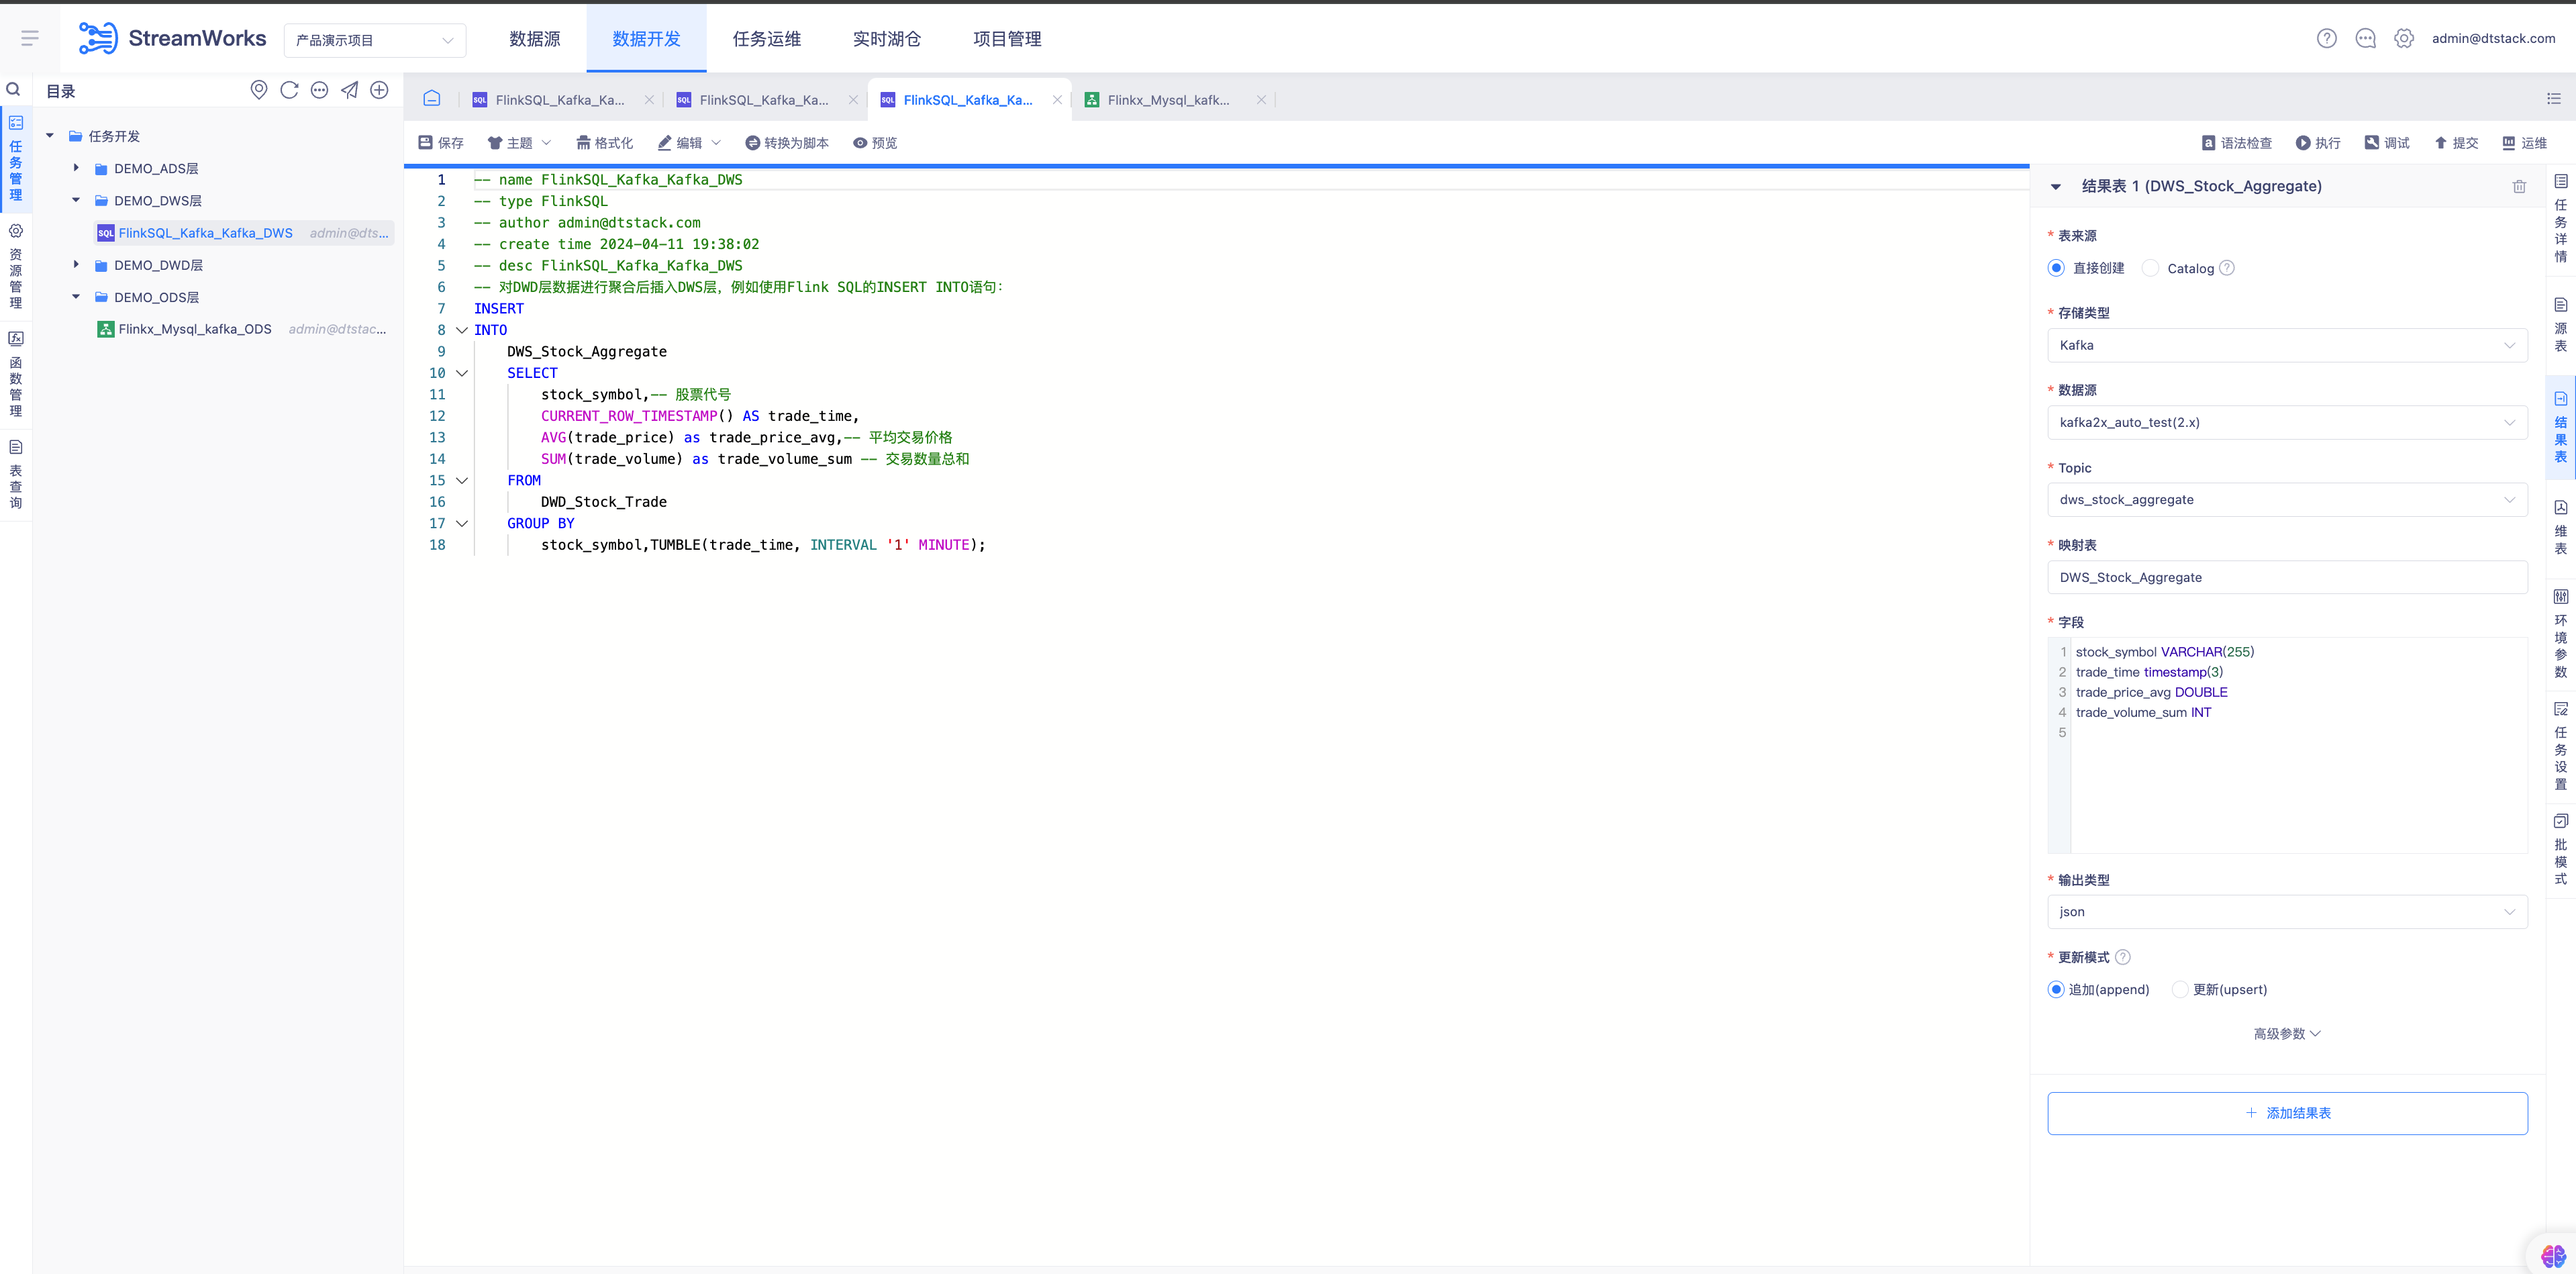The image size is (2576, 1274).
Task: Open the 主题 theme dropdown
Action: tap(519, 143)
